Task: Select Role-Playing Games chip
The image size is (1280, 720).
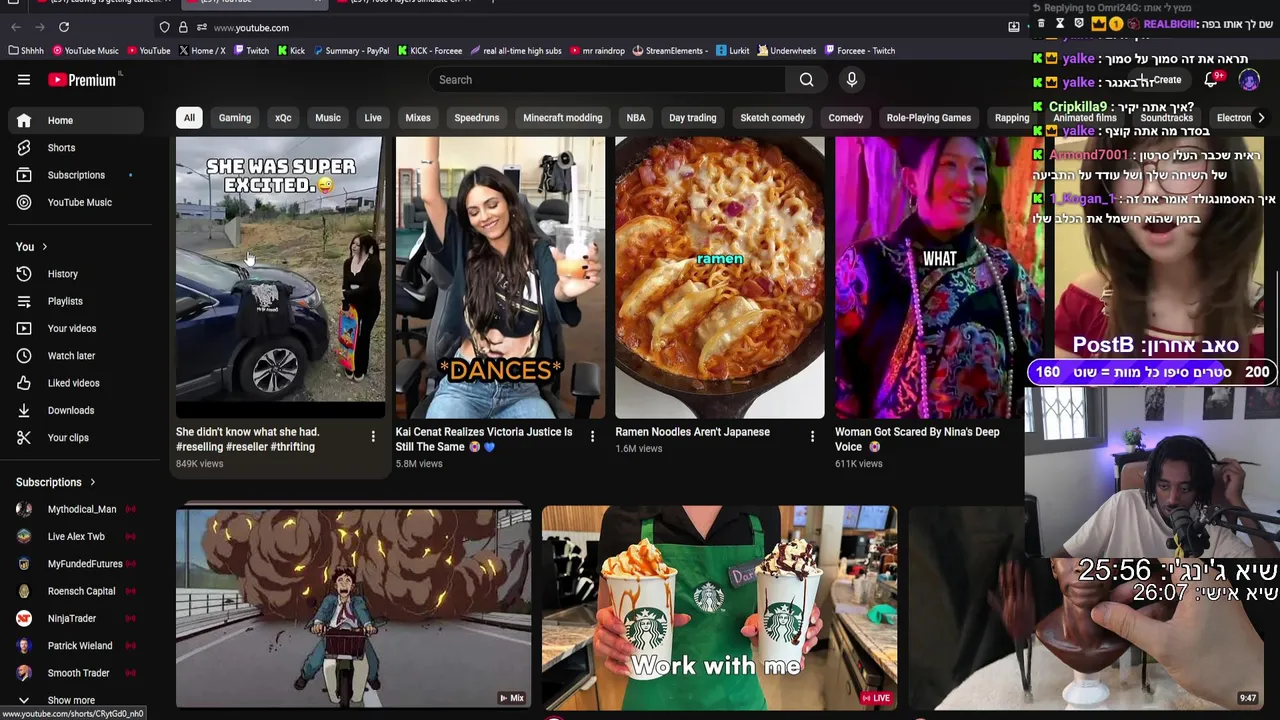Action: 929,118
